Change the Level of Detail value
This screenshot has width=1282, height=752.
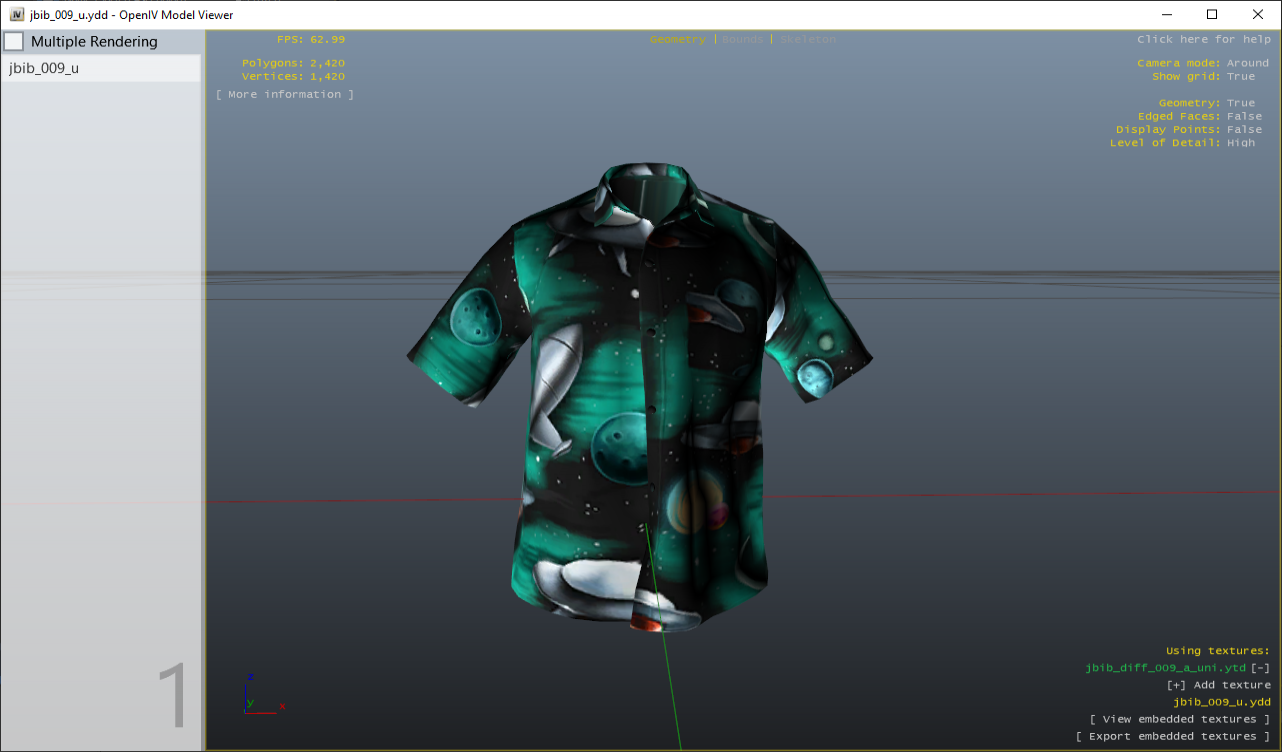pyautogui.click(x=1240, y=143)
